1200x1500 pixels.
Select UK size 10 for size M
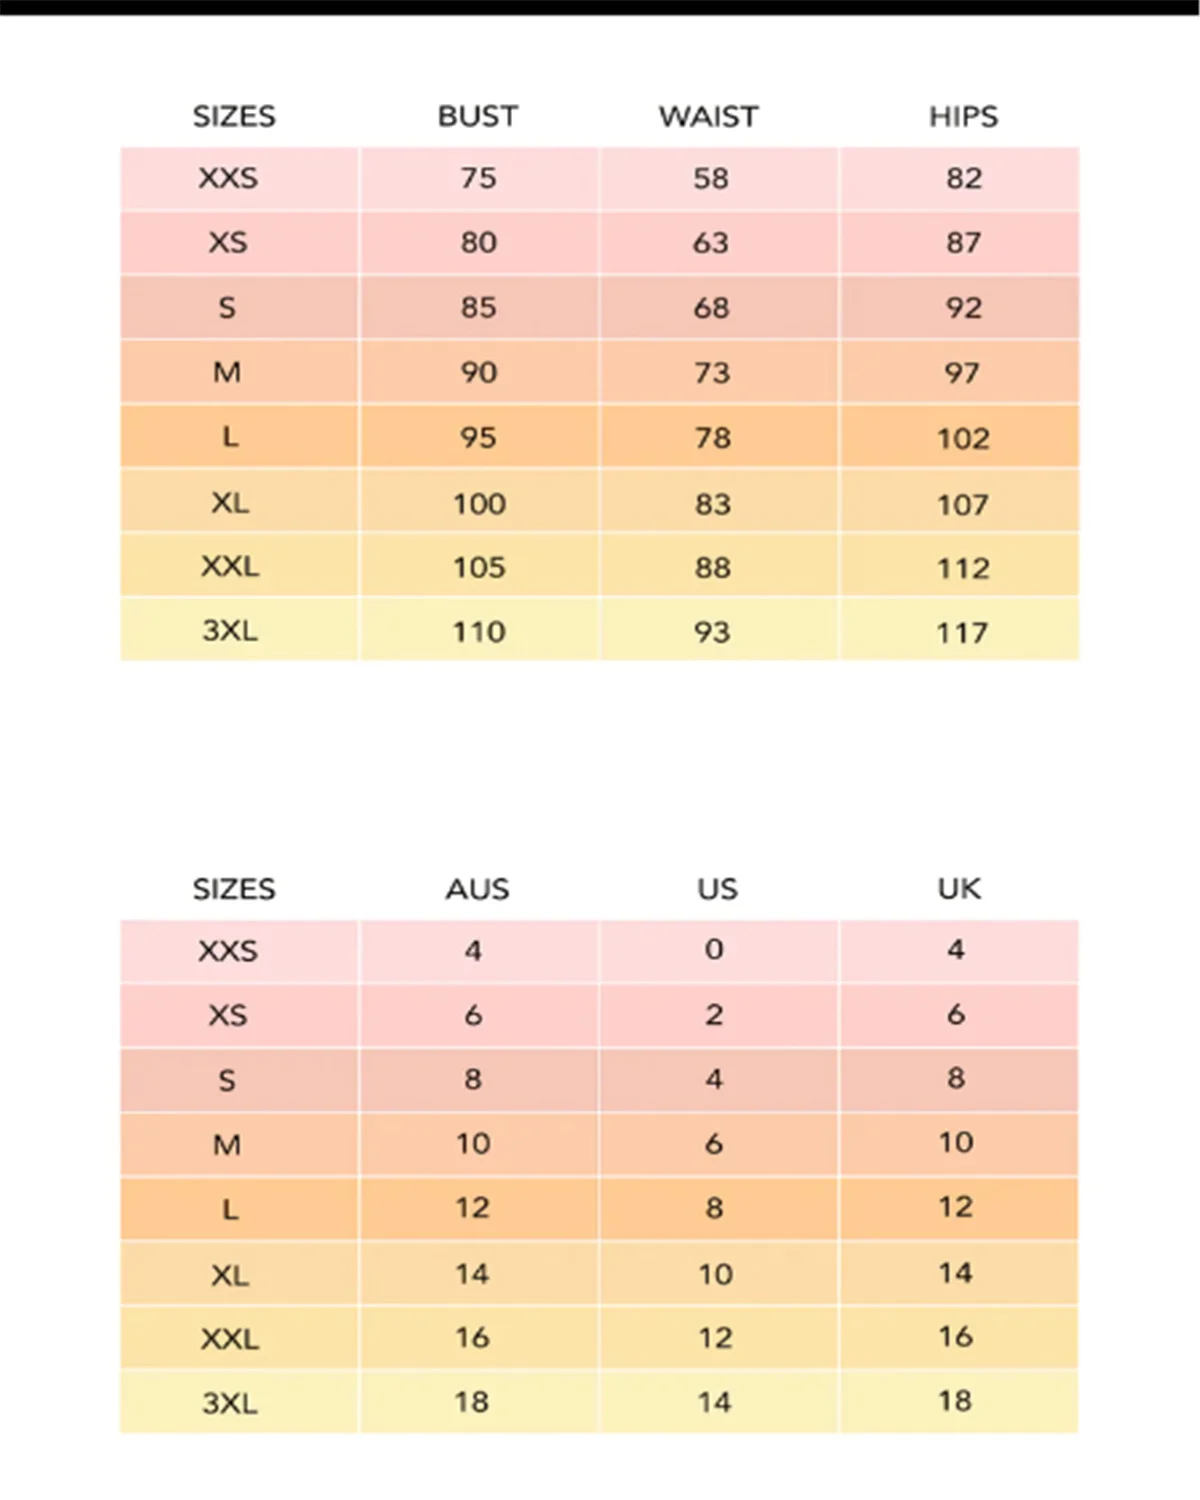(x=956, y=1143)
